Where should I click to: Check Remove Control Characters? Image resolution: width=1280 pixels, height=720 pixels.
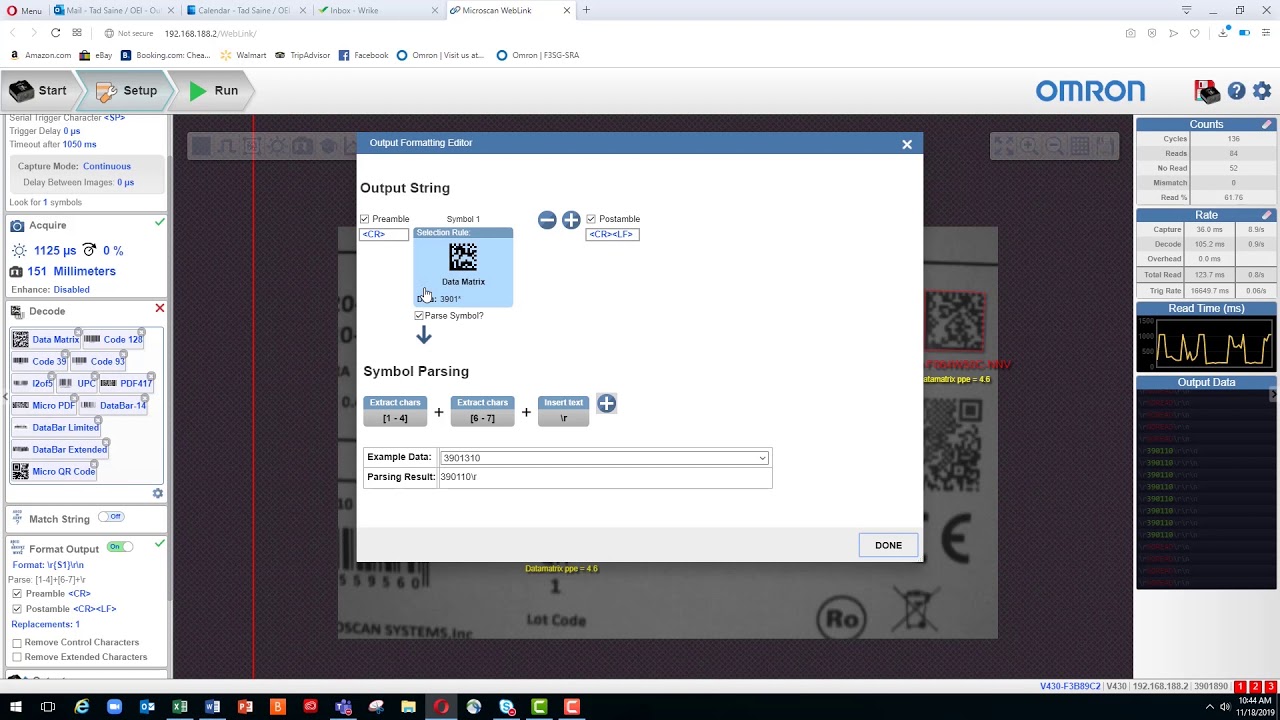(x=17, y=643)
